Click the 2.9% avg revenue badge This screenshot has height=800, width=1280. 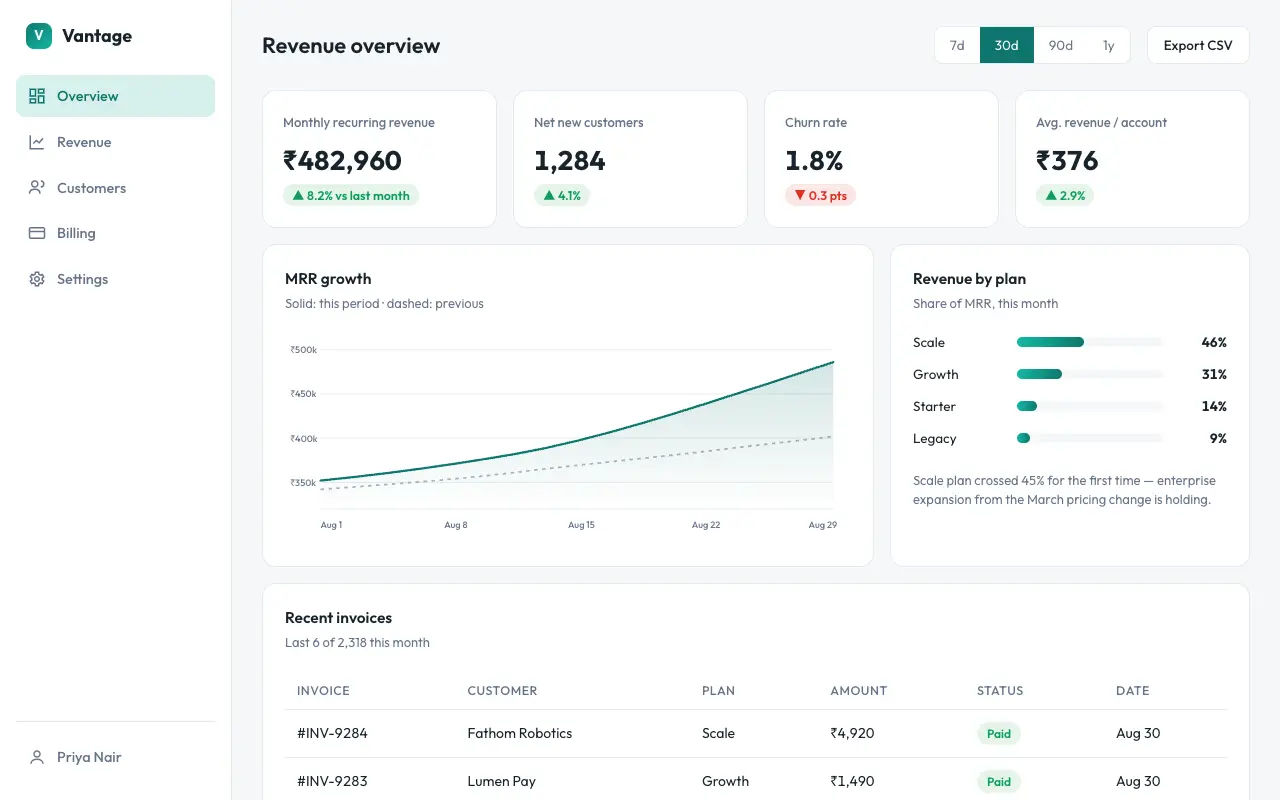coord(1065,196)
